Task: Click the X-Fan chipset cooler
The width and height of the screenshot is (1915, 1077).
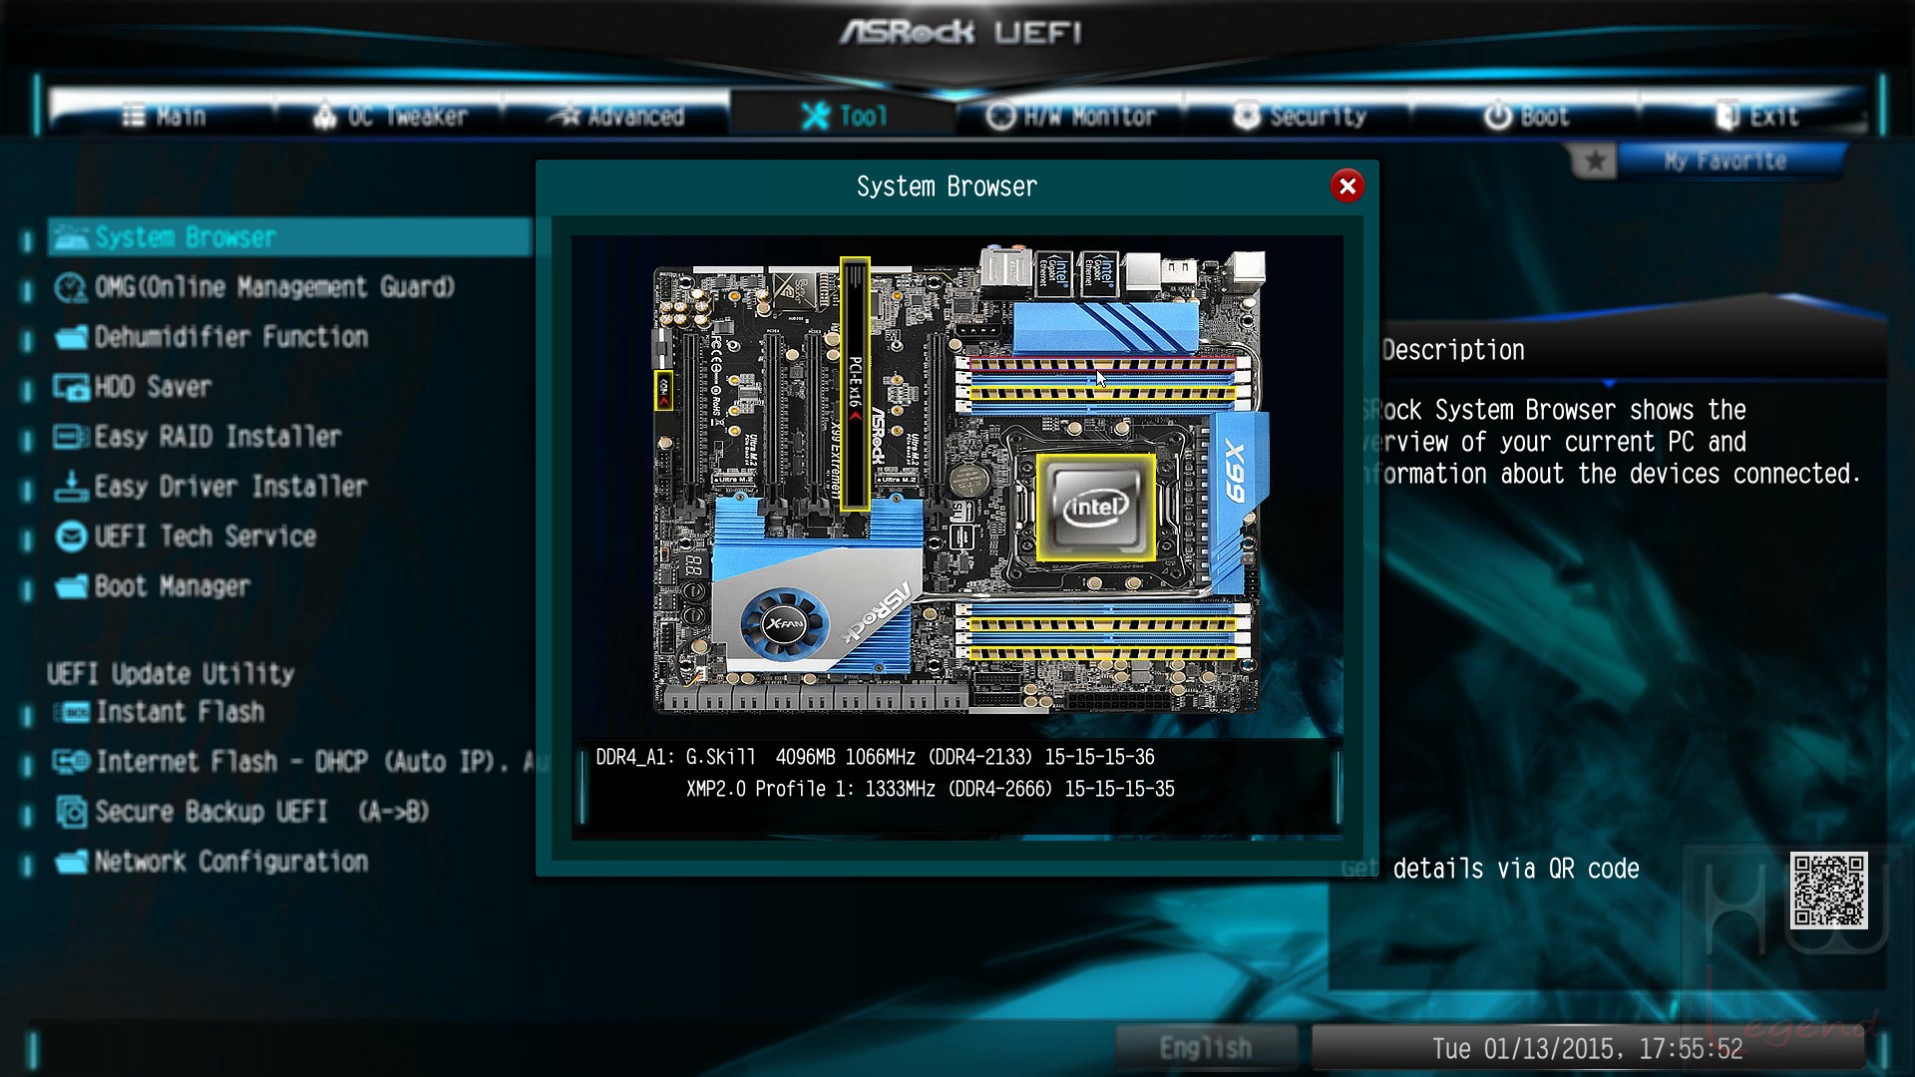Action: [x=783, y=624]
